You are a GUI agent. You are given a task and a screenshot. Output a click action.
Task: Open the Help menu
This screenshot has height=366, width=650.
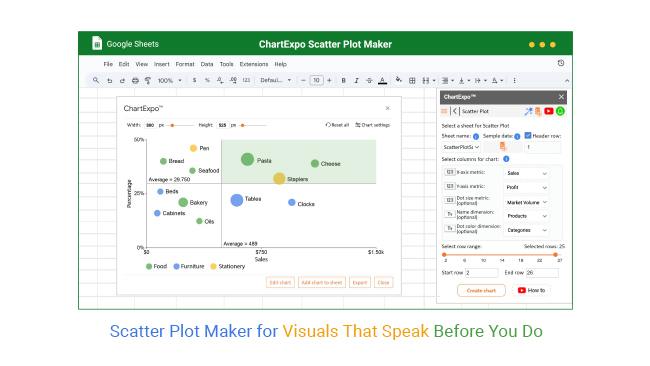(x=281, y=64)
